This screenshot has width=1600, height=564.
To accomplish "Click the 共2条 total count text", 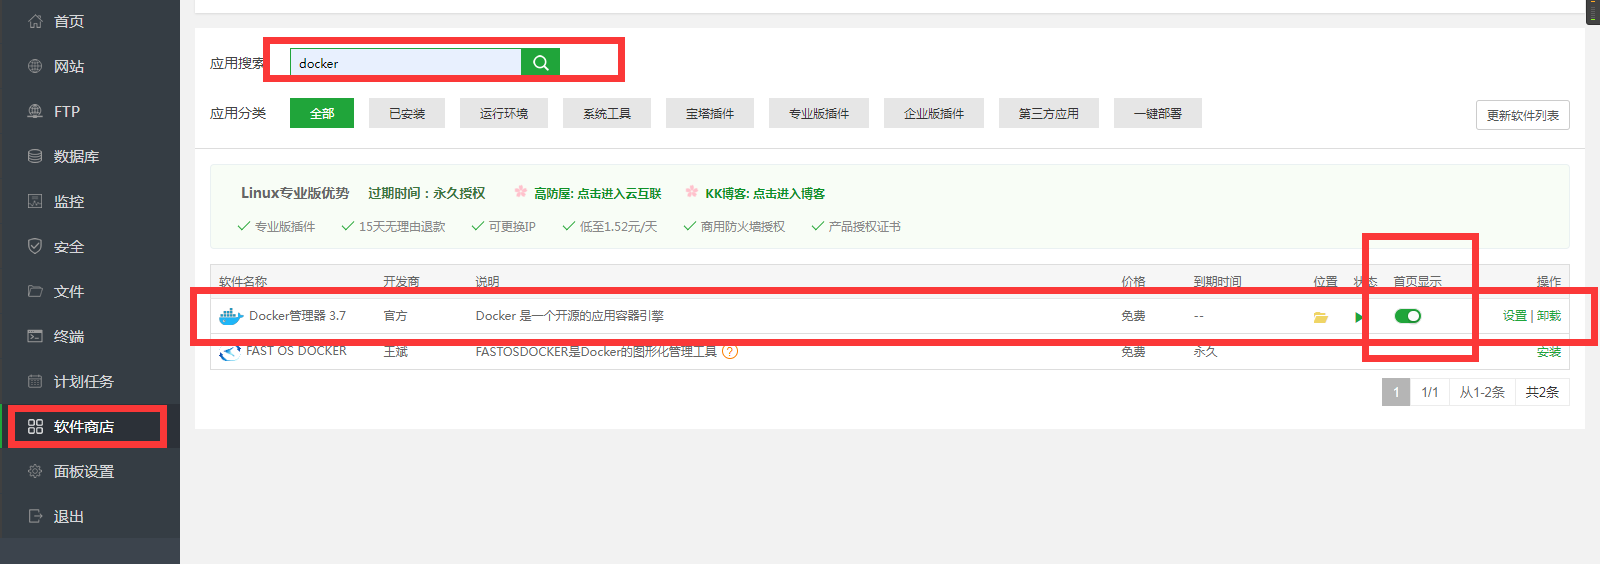I will coord(1542,392).
